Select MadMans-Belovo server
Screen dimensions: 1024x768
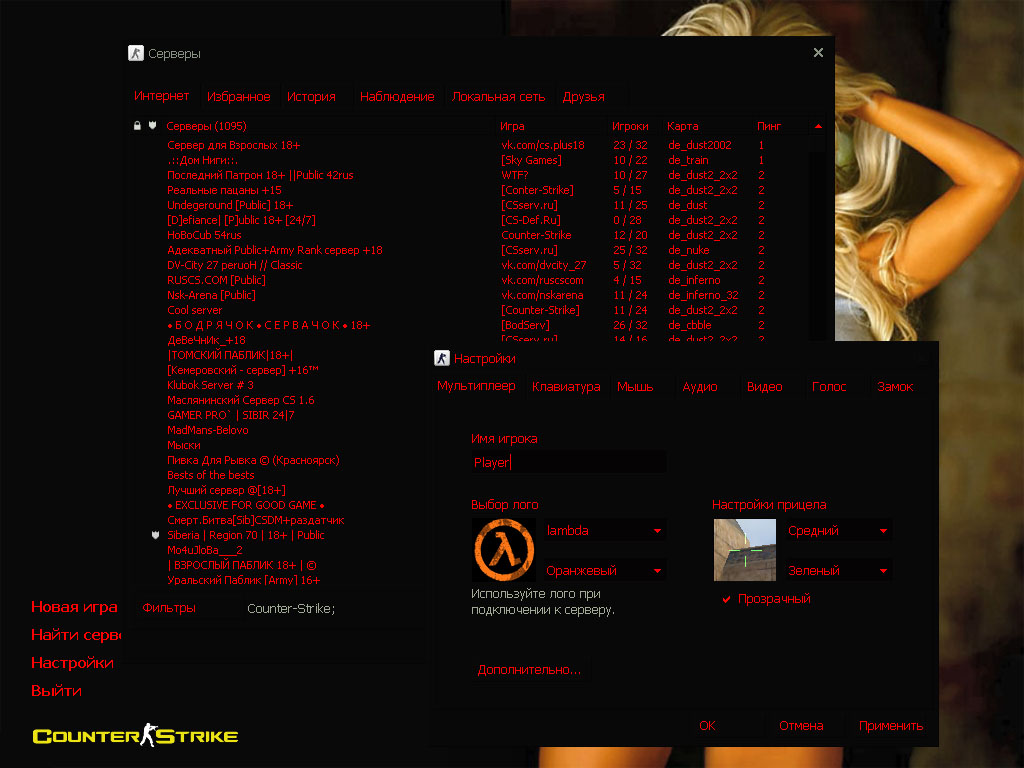(x=207, y=430)
